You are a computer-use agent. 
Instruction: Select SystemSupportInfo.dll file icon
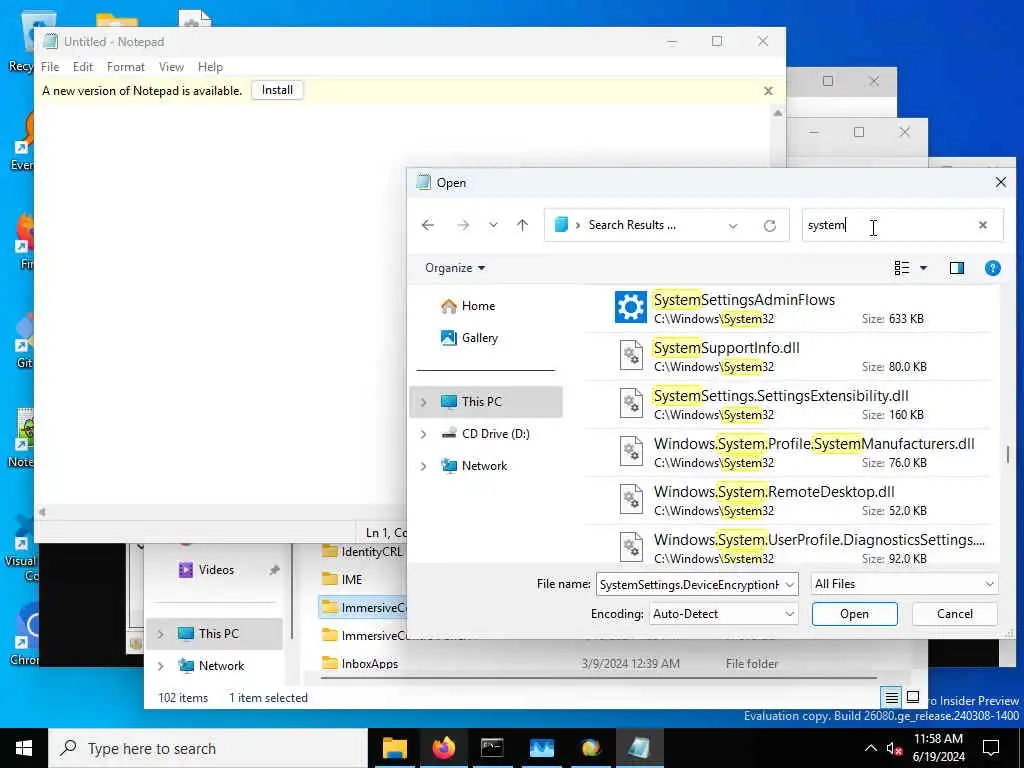point(632,355)
